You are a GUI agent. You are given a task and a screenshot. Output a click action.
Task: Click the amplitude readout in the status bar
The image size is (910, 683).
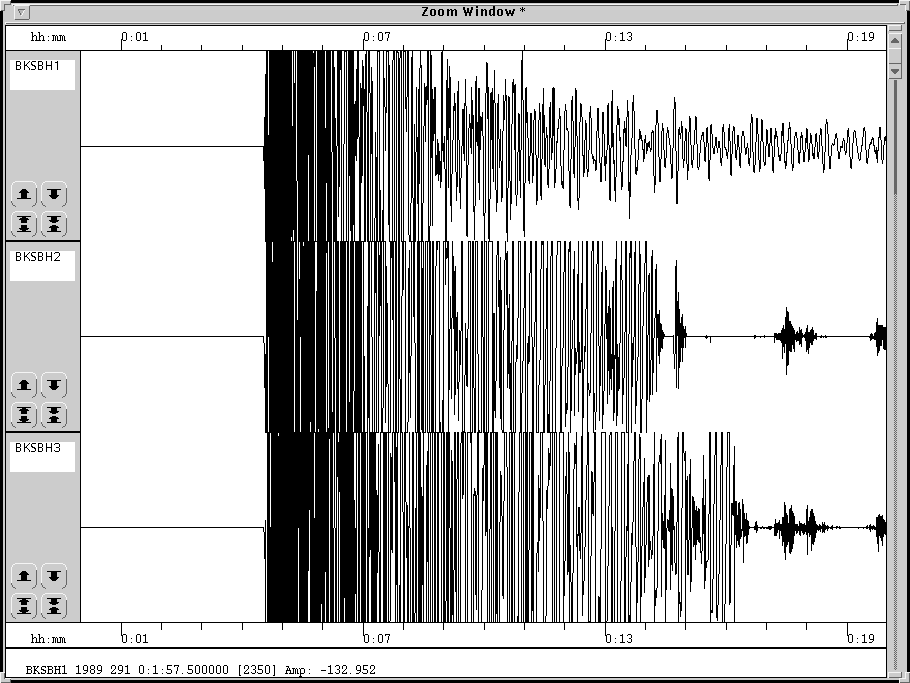click(x=330, y=670)
